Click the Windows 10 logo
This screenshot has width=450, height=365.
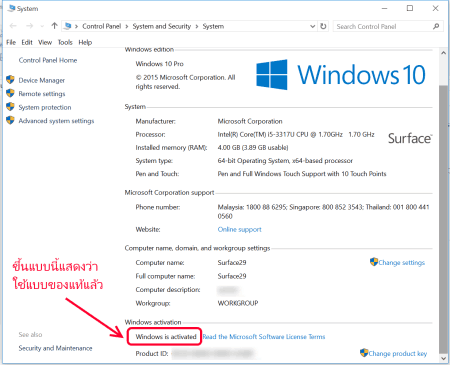(x=341, y=75)
